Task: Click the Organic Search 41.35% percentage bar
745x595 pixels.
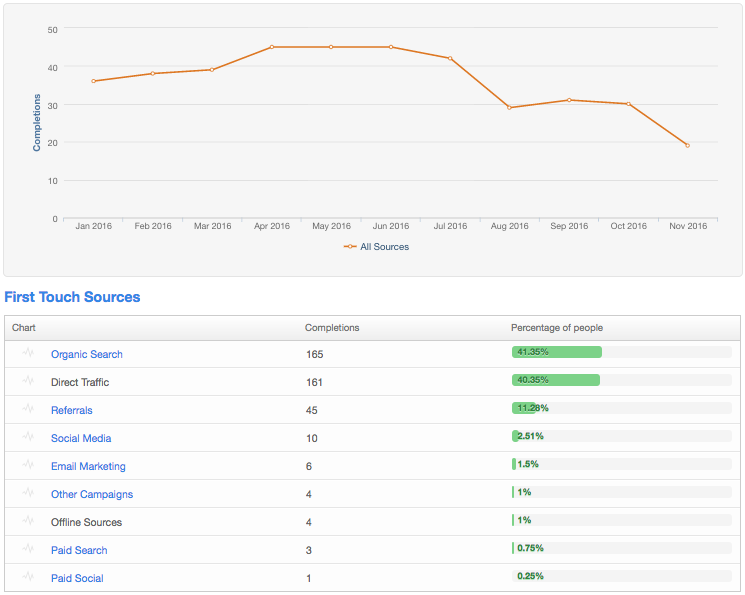Action: [557, 352]
